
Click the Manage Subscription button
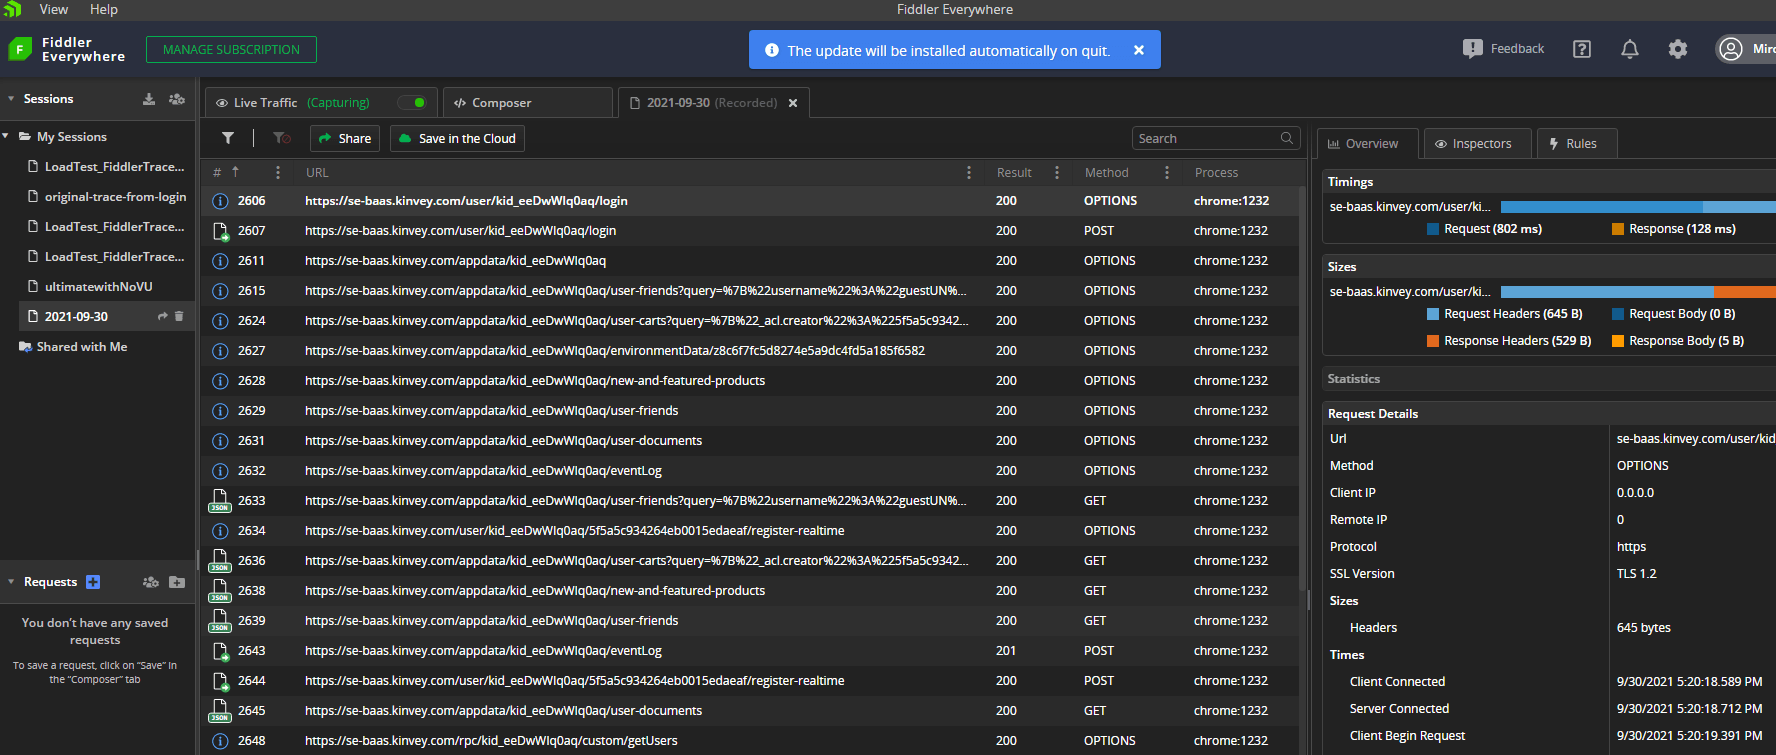pos(231,49)
